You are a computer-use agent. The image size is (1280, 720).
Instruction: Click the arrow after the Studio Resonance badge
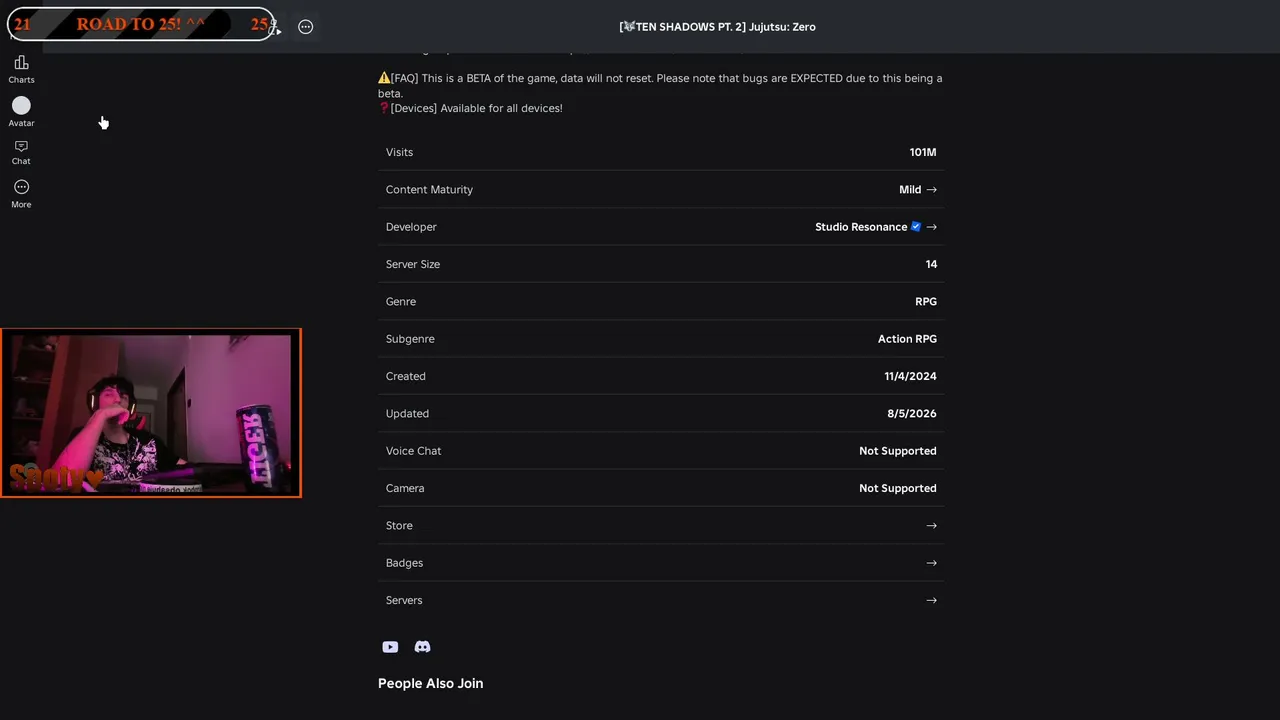tap(931, 227)
